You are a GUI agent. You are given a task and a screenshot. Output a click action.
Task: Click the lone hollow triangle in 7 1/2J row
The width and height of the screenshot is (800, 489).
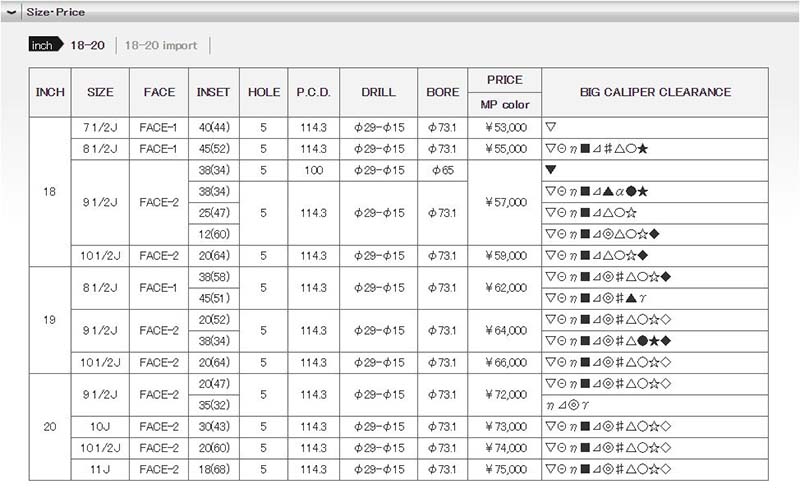550,128
